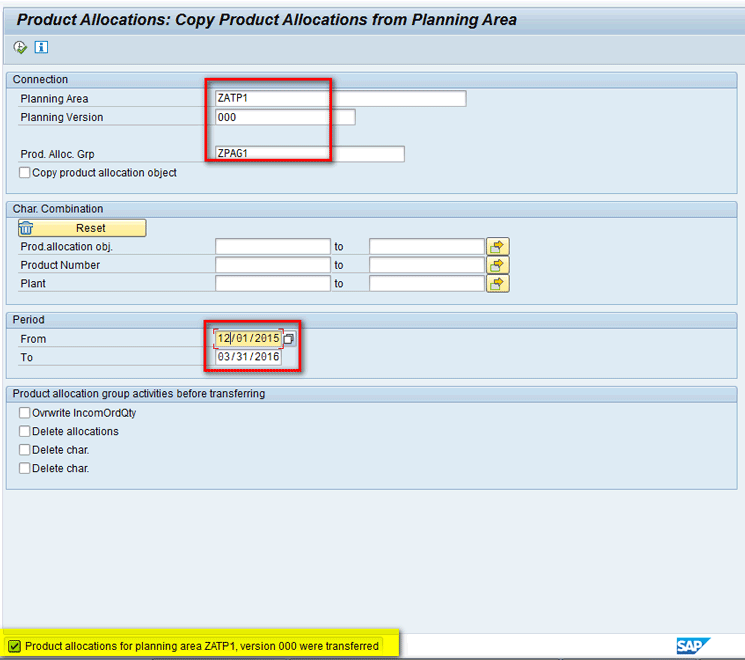Click the green success status icon

(x=14, y=646)
